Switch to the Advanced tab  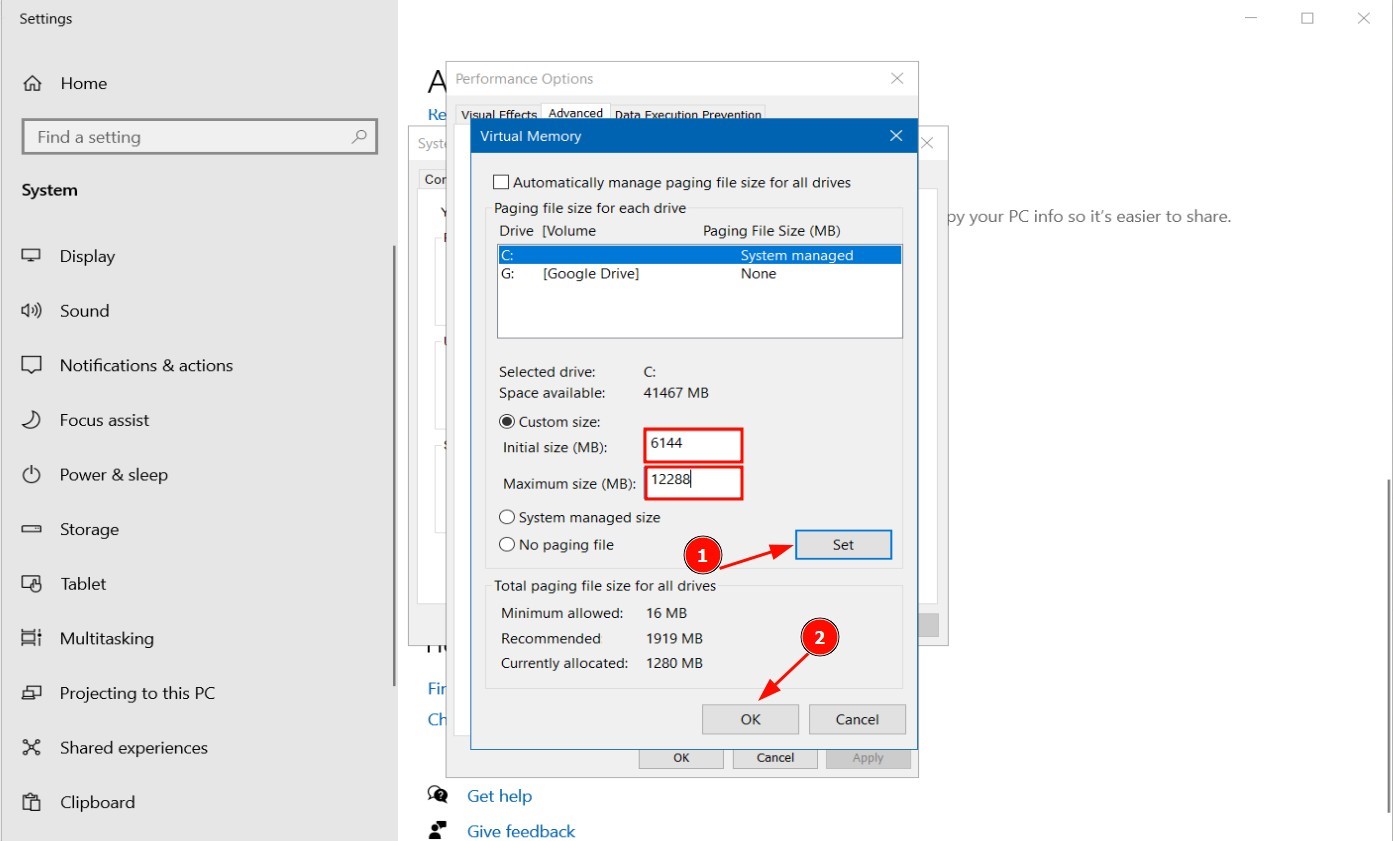(x=575, y=114)
